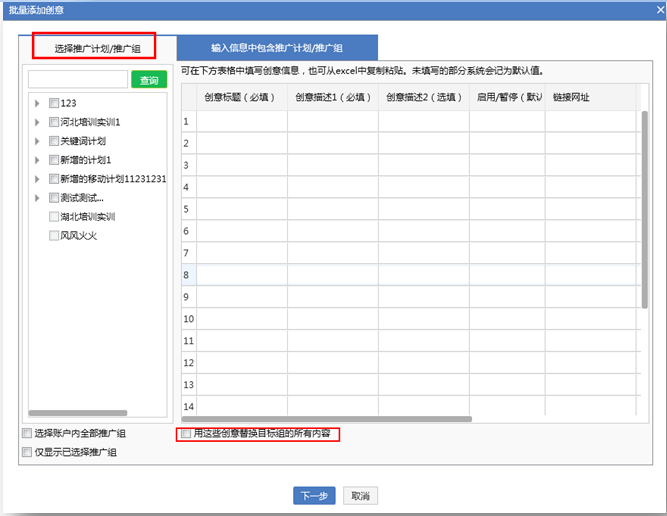Click the green 查询 search button
Image resolution: width=667 pixels, height=516 pixels.
pos(149,80)
